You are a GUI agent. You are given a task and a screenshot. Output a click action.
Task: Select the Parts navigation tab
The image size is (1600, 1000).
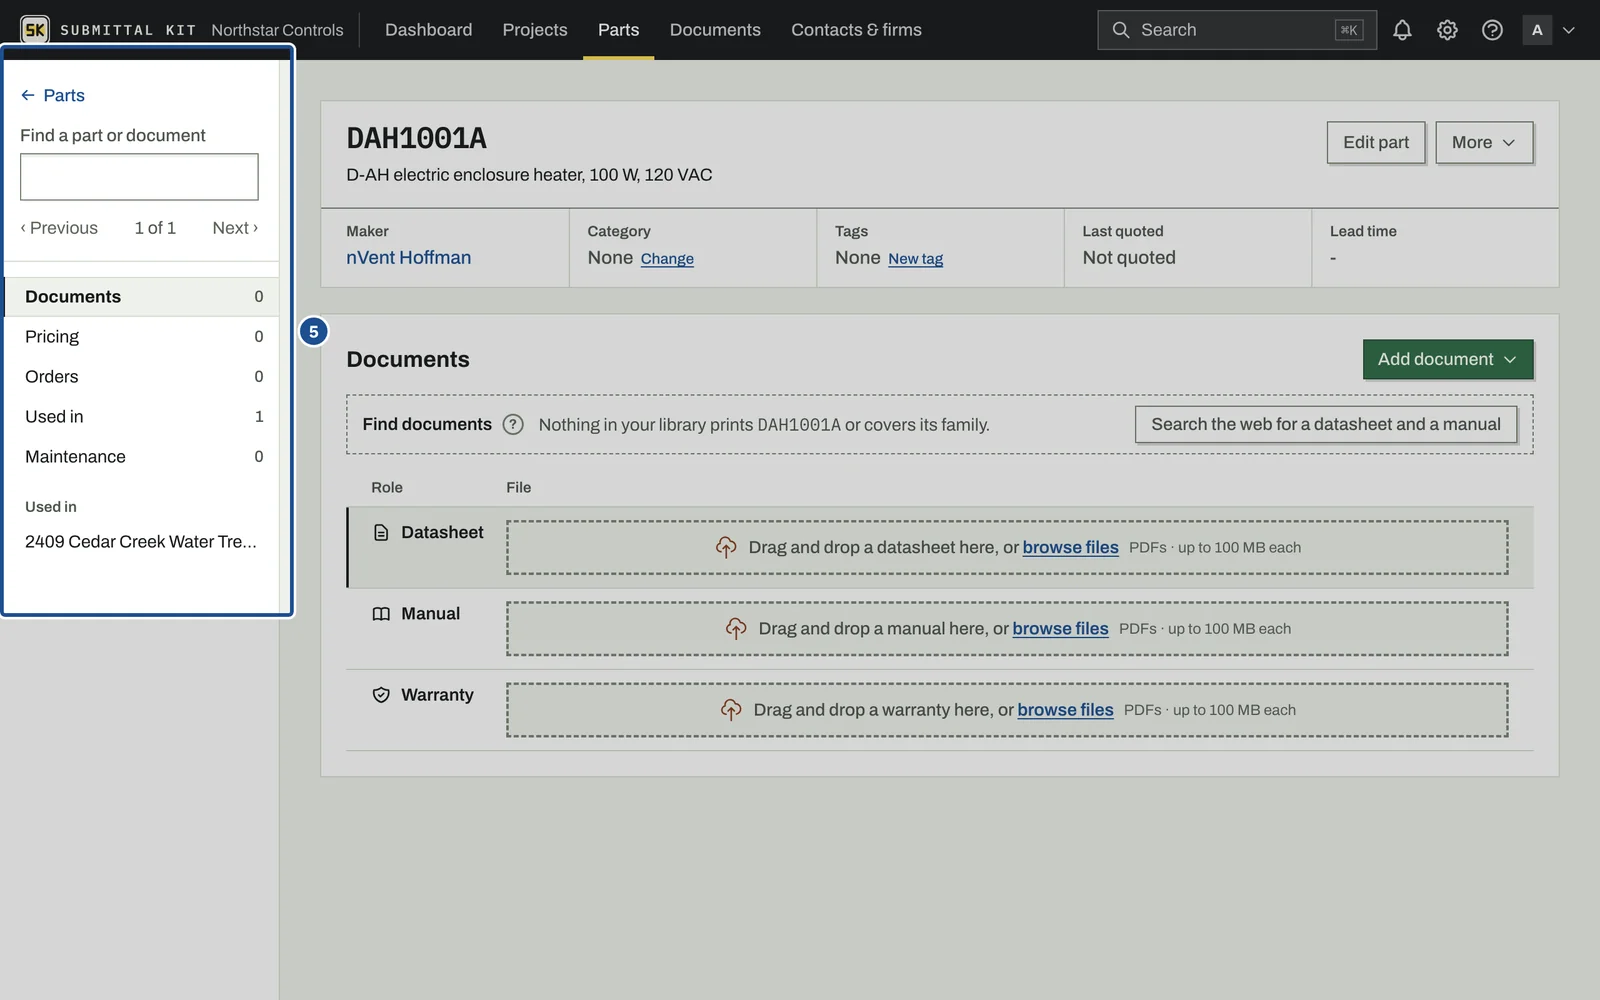coord(618,30)
